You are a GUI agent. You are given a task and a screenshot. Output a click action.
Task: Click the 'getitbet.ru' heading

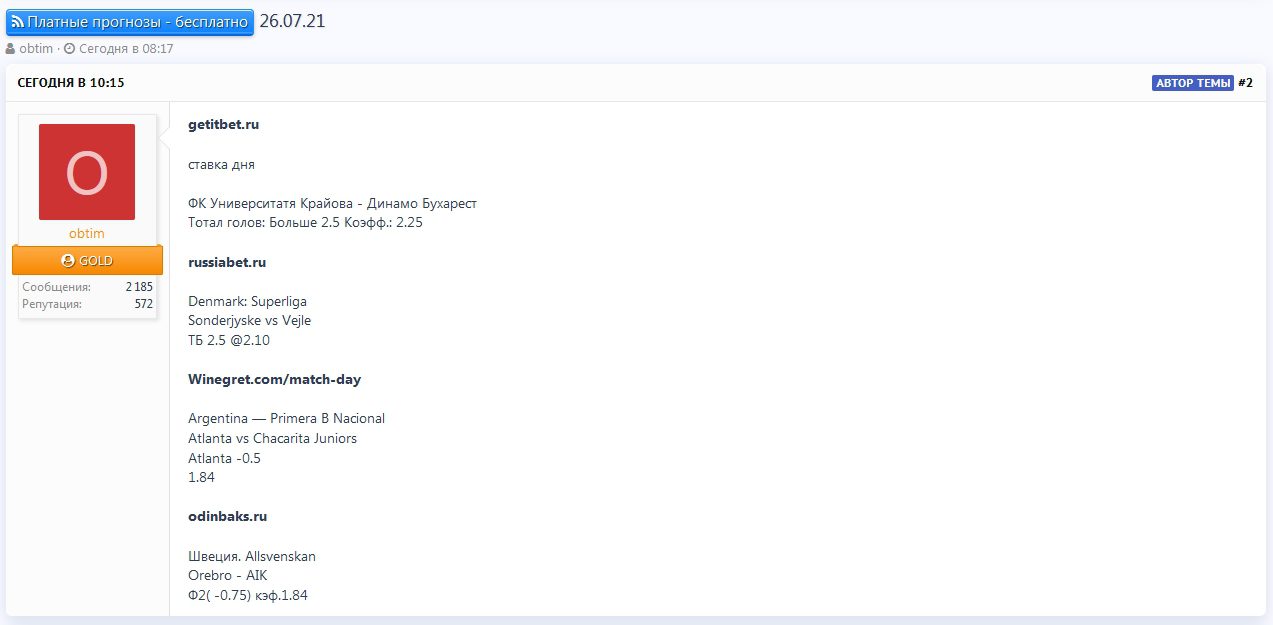pos(224,125)
